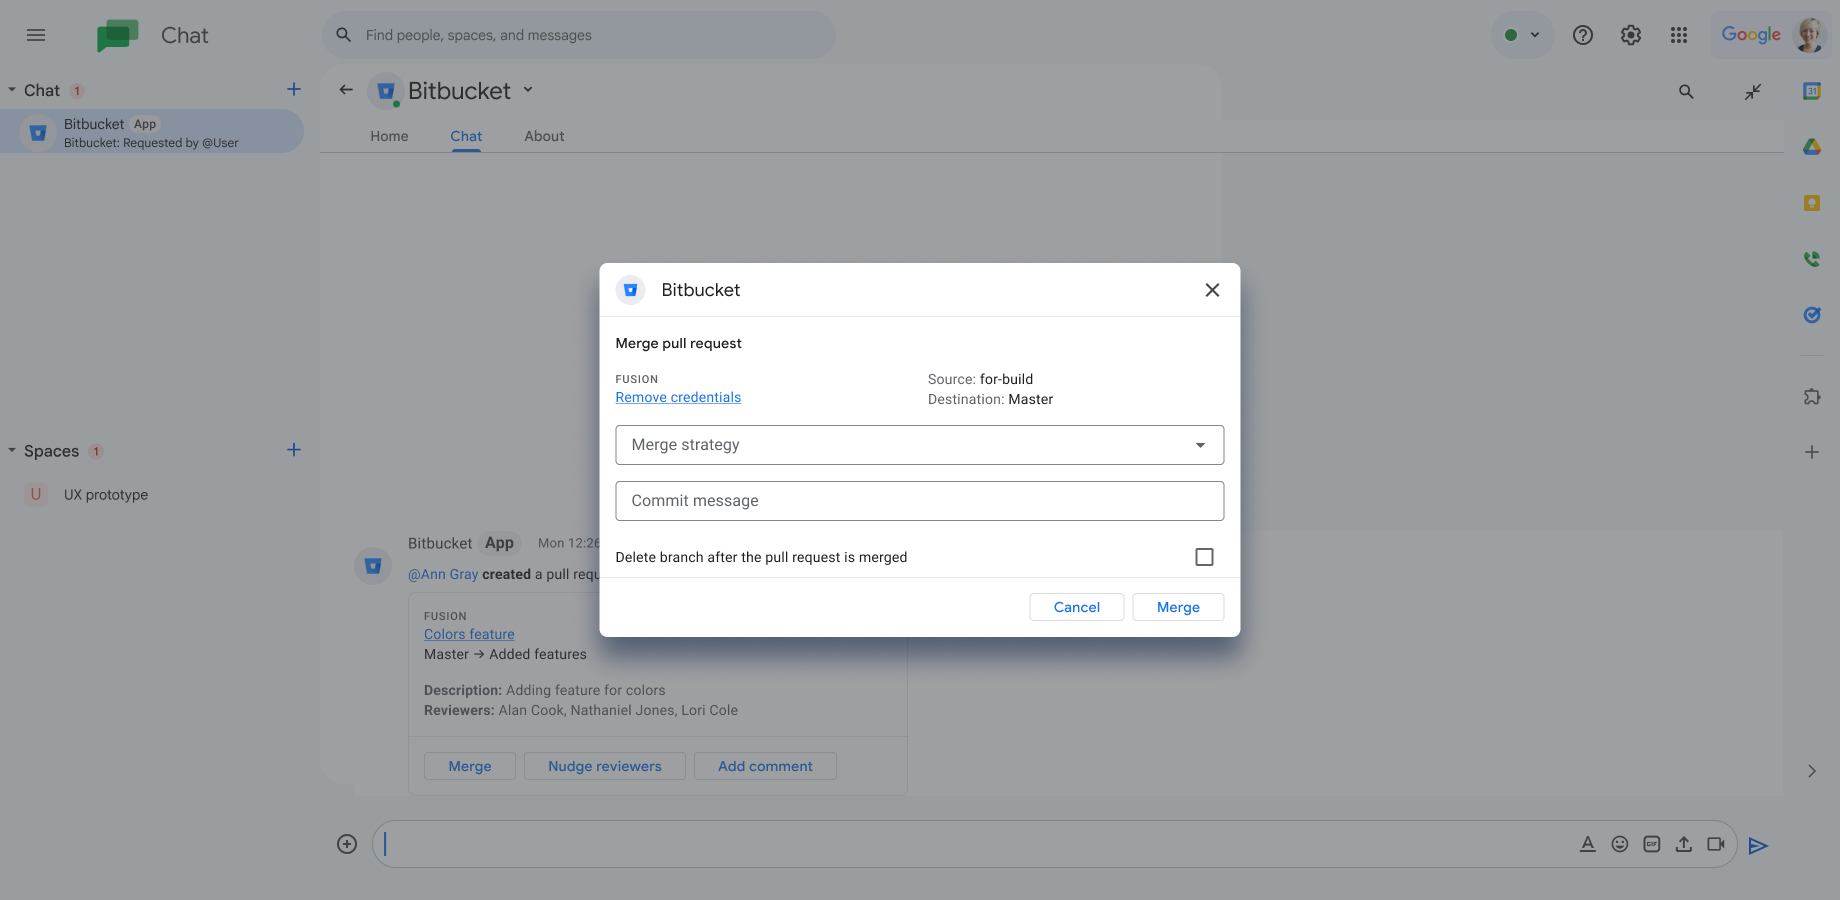The width and height of the screenshot is (1840, 900).
Task: Open the settings gear icon
Action: click(1631, 35)
